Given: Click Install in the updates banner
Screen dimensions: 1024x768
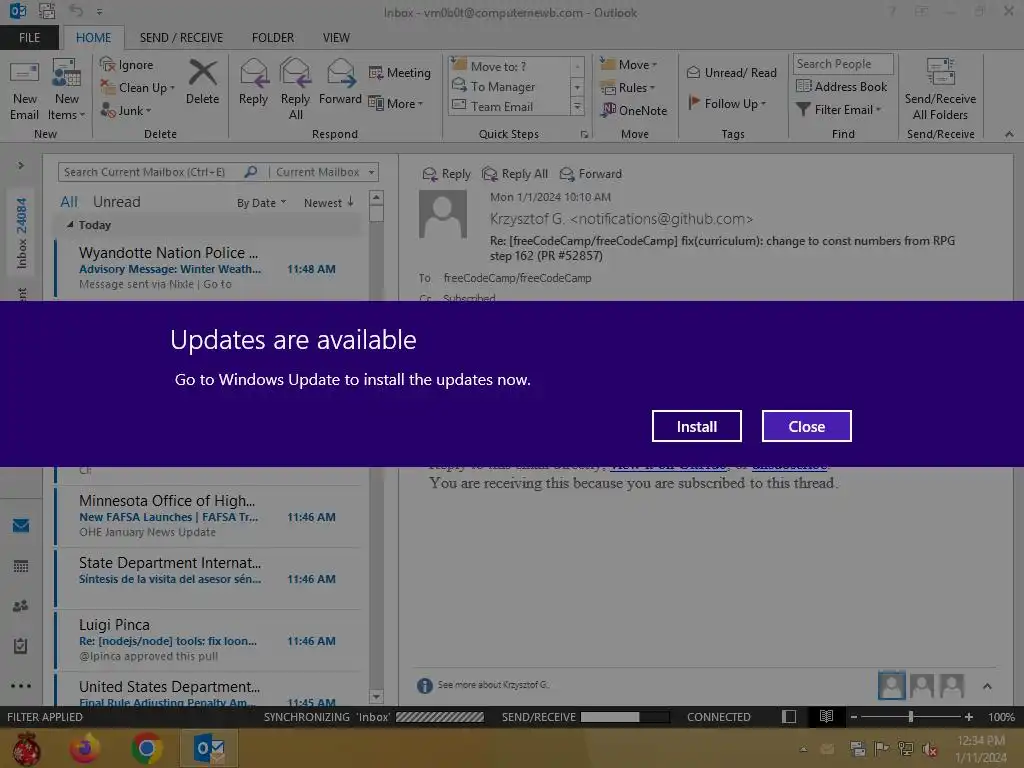Looking at the screenshot, I should point(696,426).
